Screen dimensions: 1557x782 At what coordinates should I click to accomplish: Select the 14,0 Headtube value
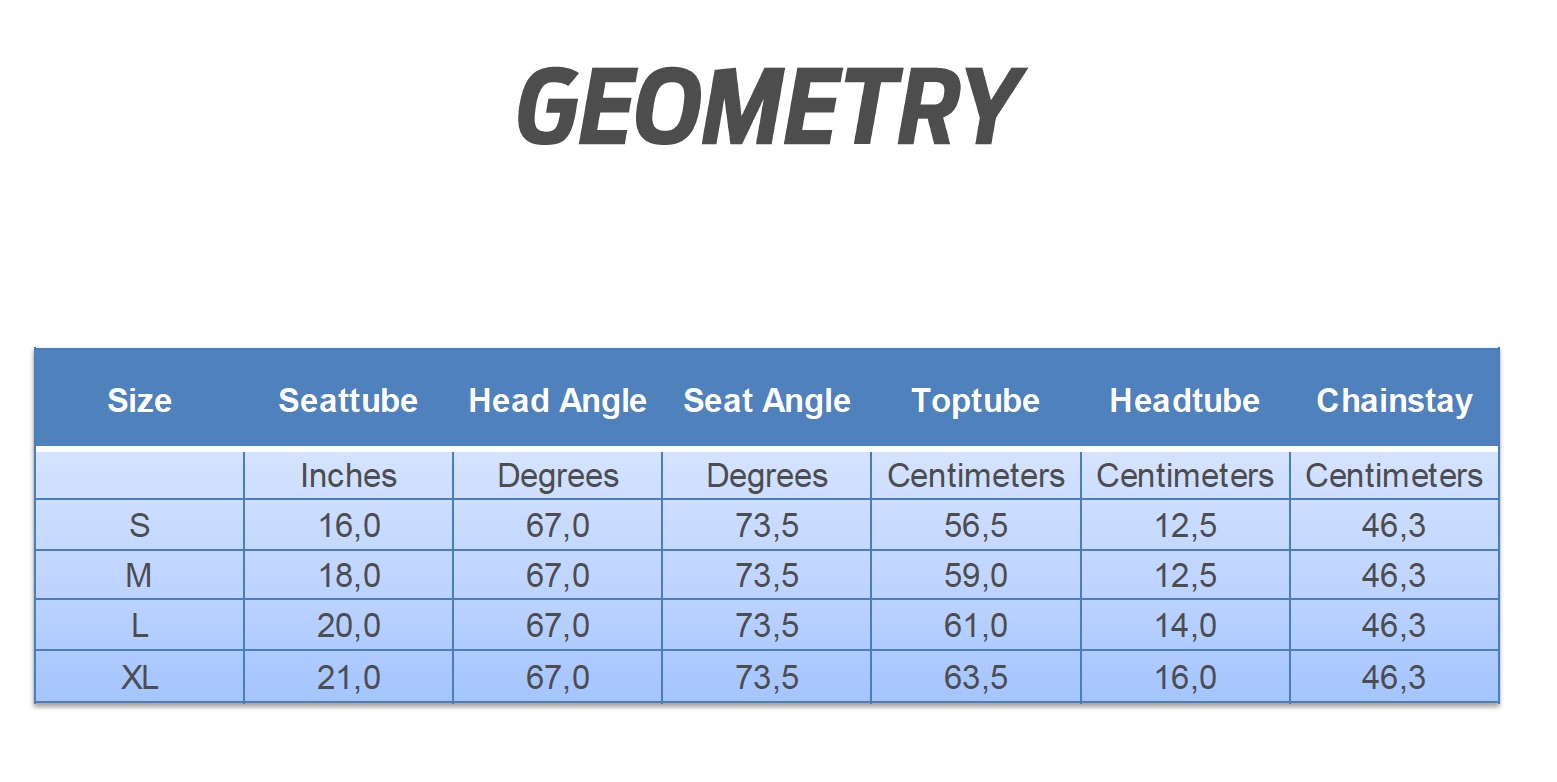1185,626
